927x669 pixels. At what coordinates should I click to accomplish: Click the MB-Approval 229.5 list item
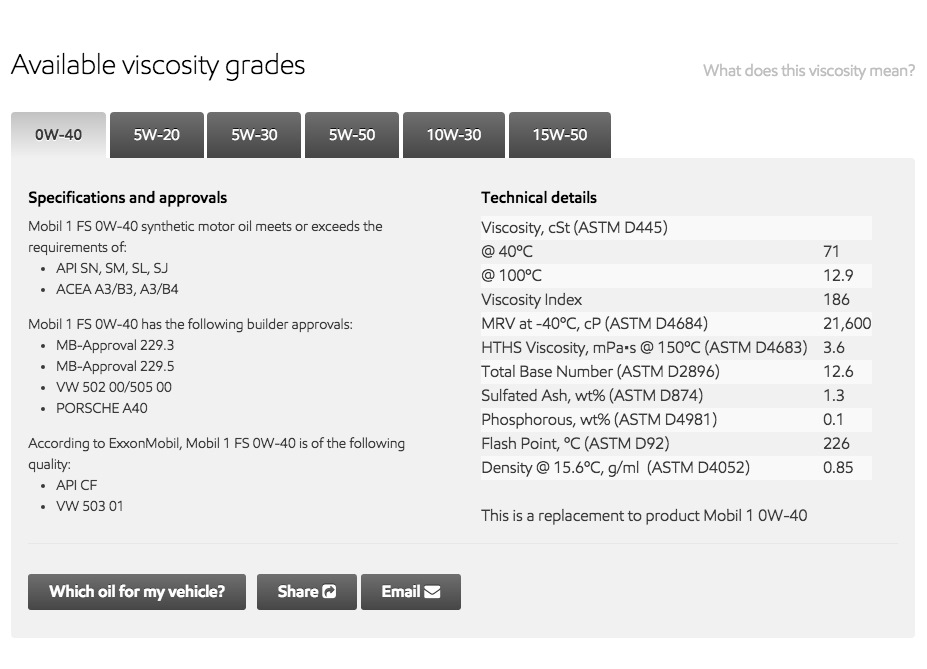point(115,366)
